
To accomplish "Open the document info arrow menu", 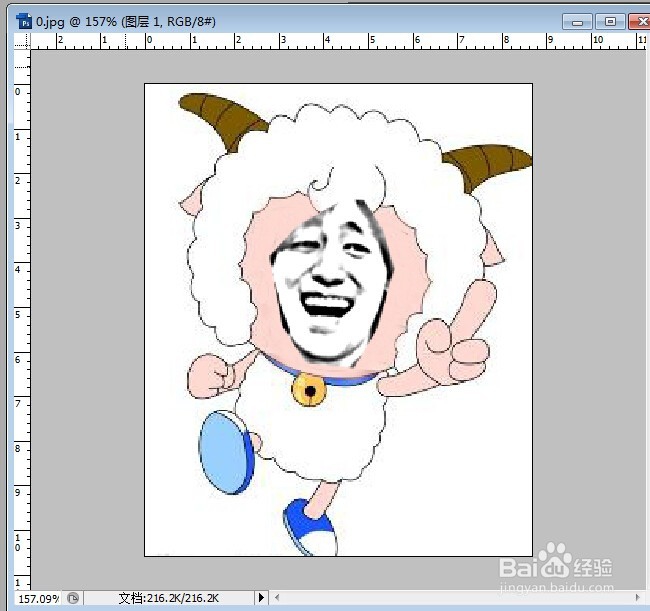I will click(x=261, y=598).
